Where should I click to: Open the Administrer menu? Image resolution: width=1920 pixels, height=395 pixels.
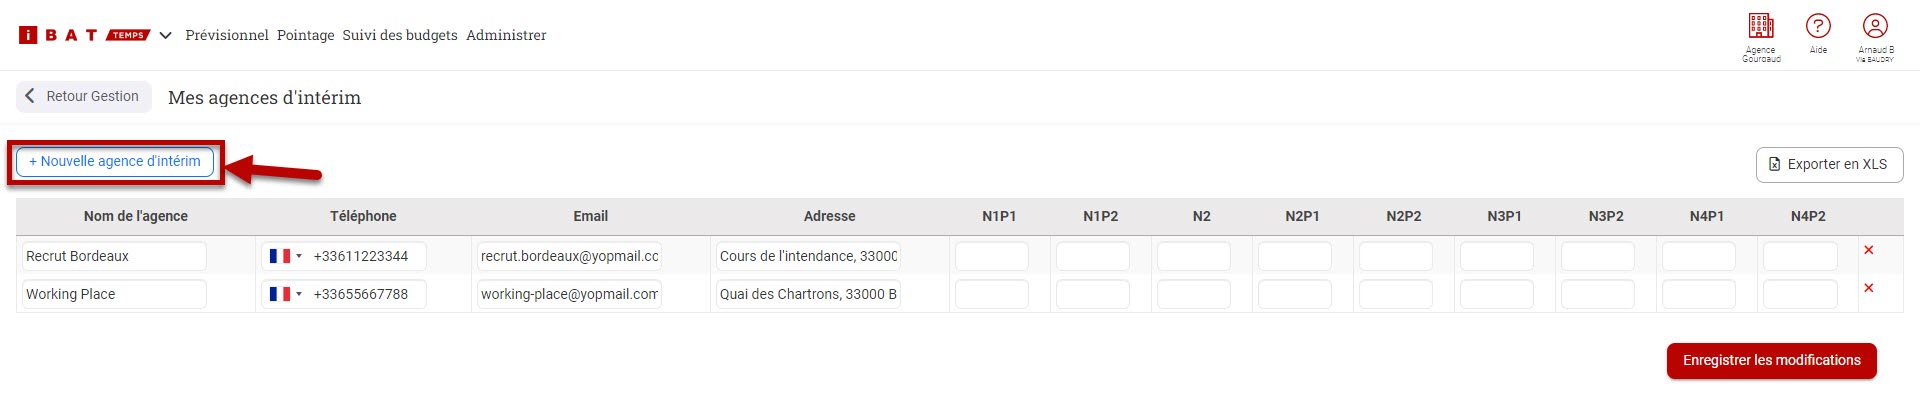coord(506,35)
